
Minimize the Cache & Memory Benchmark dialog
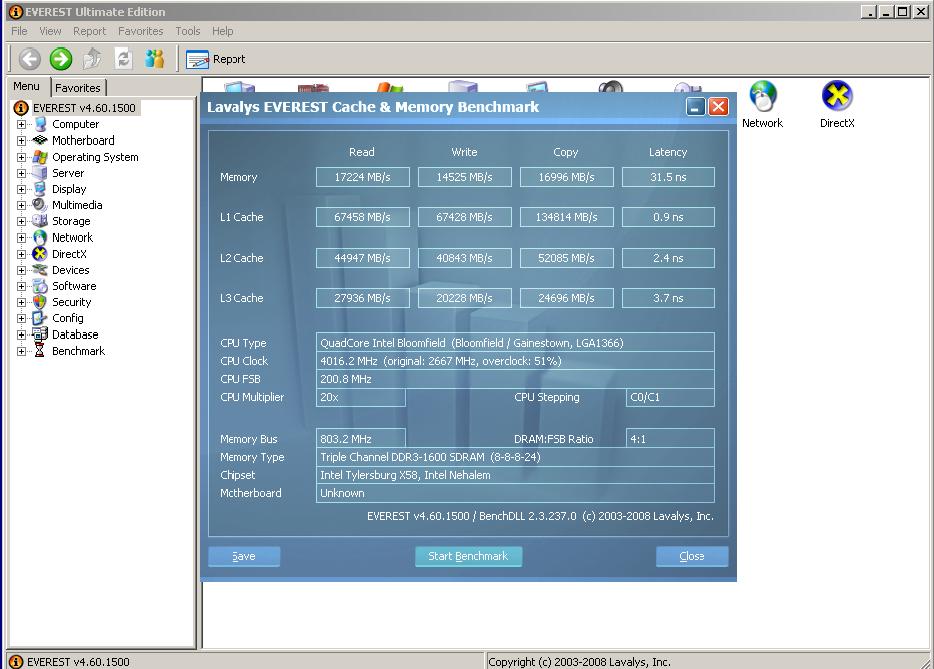tap(696, 107)
